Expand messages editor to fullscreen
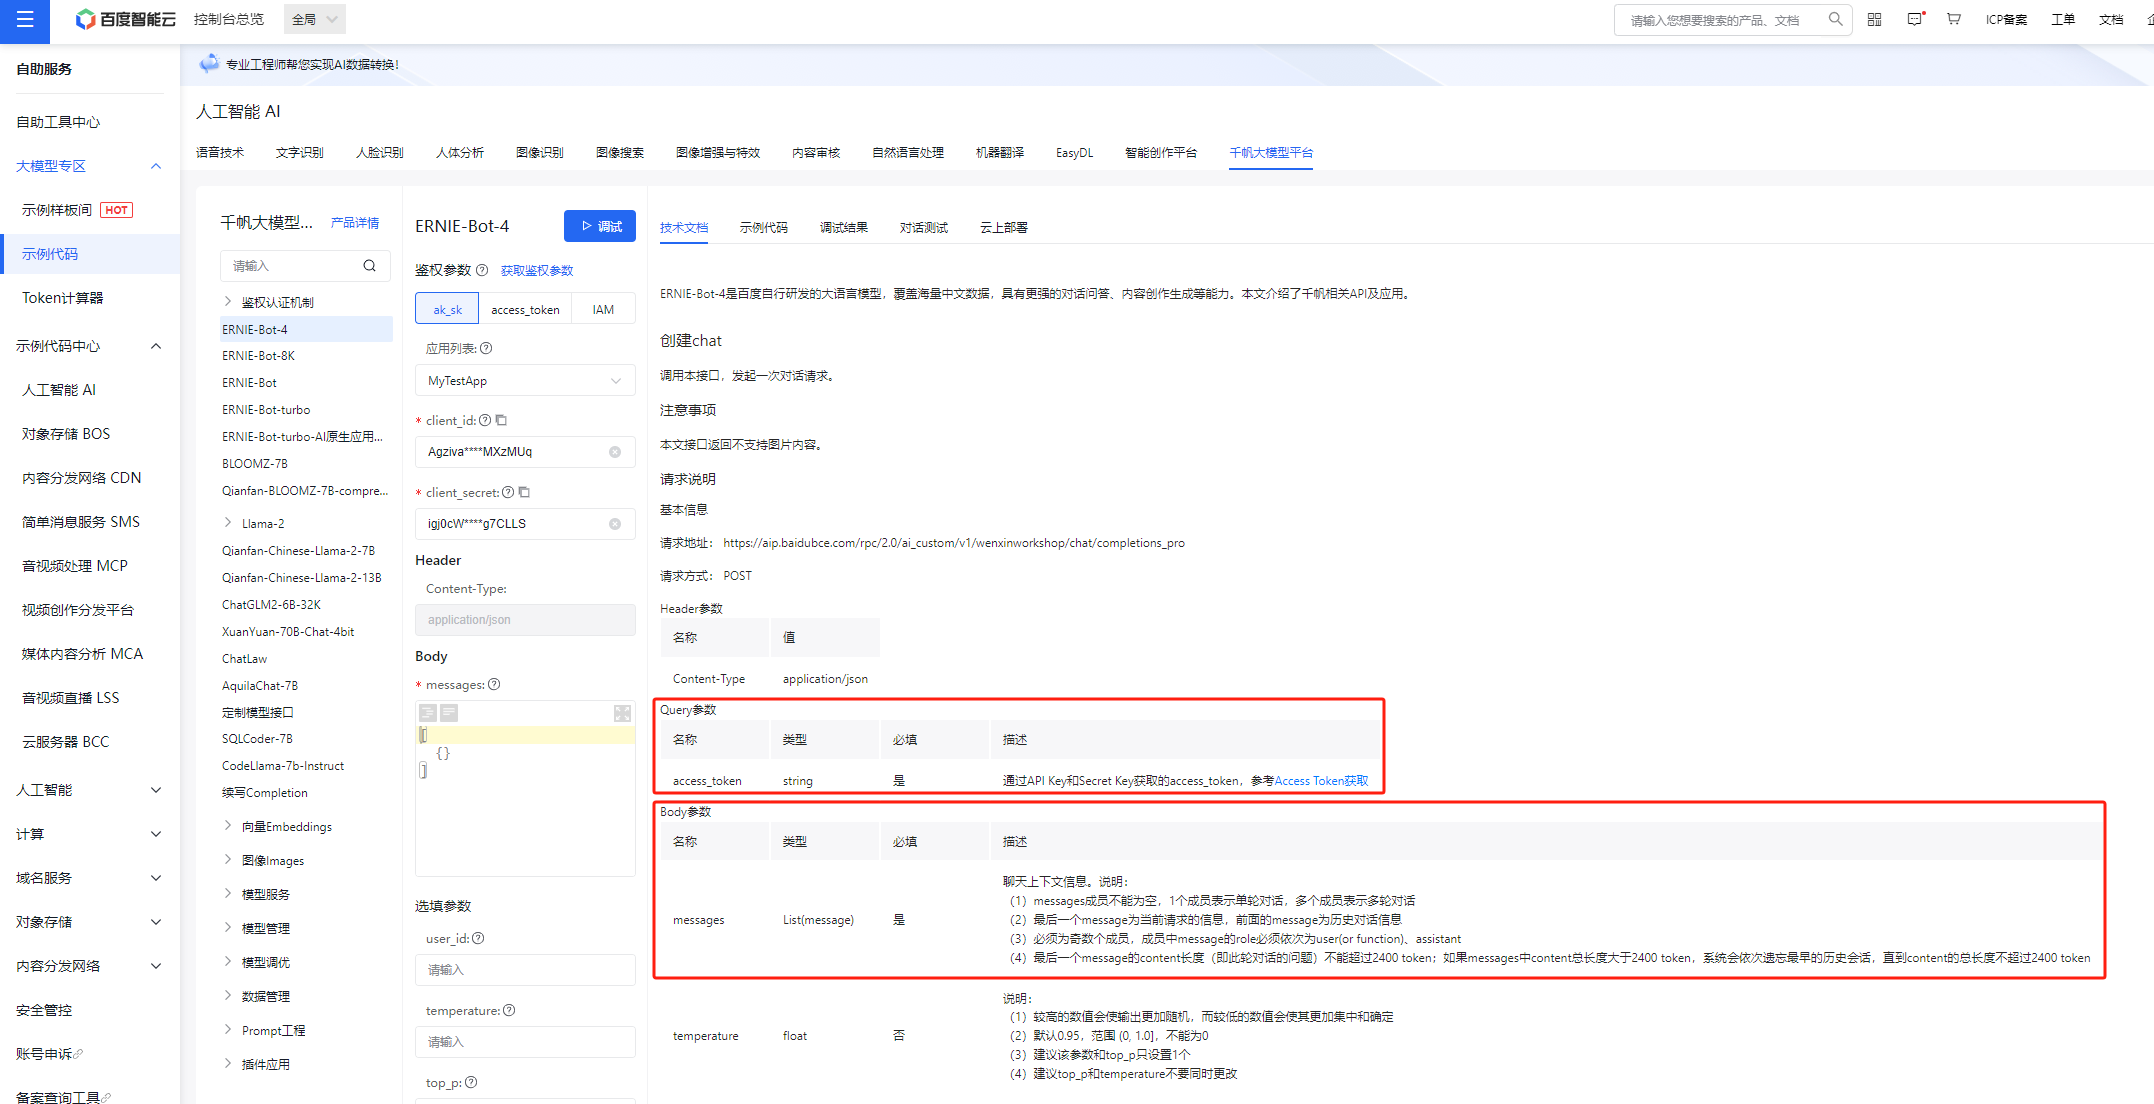This screenshot has height=1104, width=2154. [x=622, y=713]
